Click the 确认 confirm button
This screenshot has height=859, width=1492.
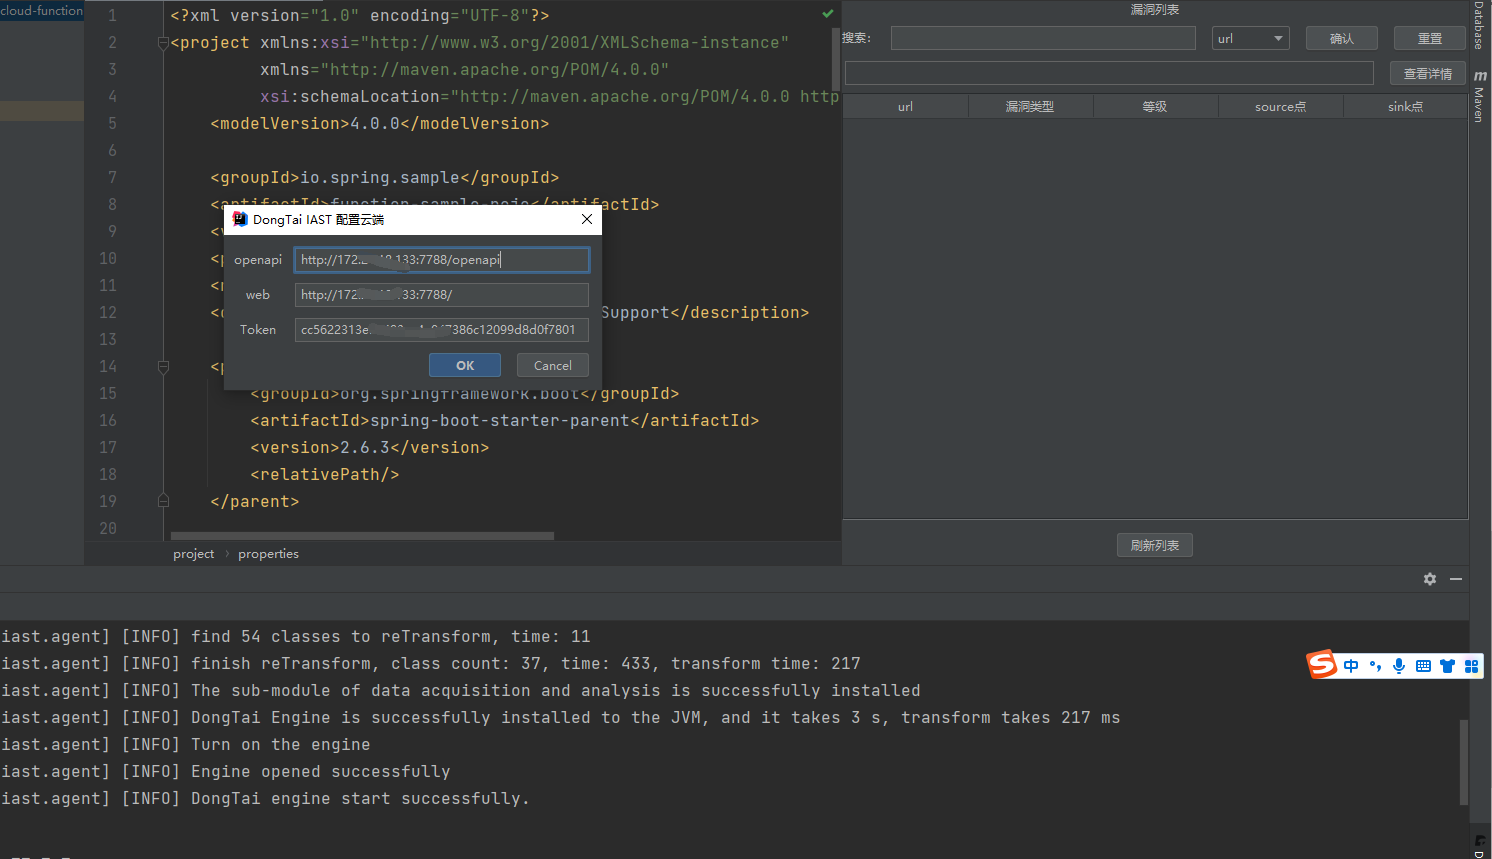pos(1342,38)
